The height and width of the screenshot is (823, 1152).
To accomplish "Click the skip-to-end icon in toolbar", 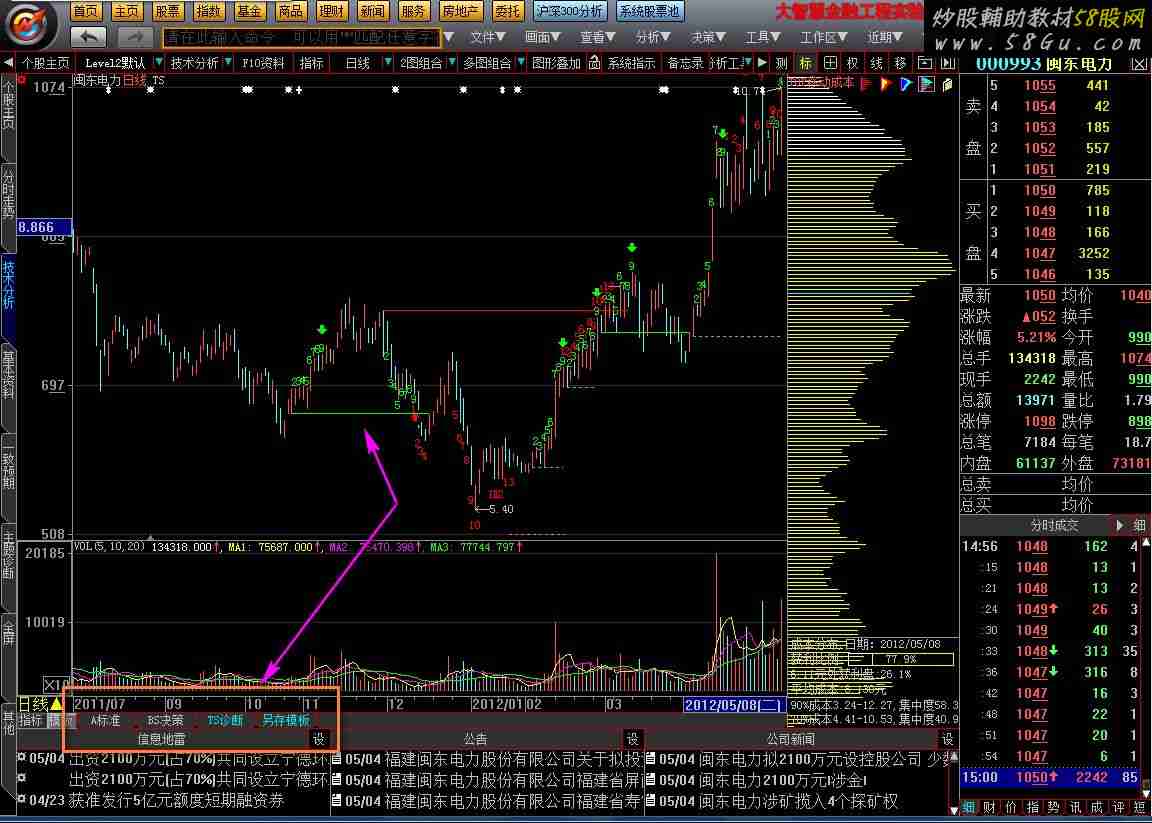I will pyautogui.click(x=947, y=63).
